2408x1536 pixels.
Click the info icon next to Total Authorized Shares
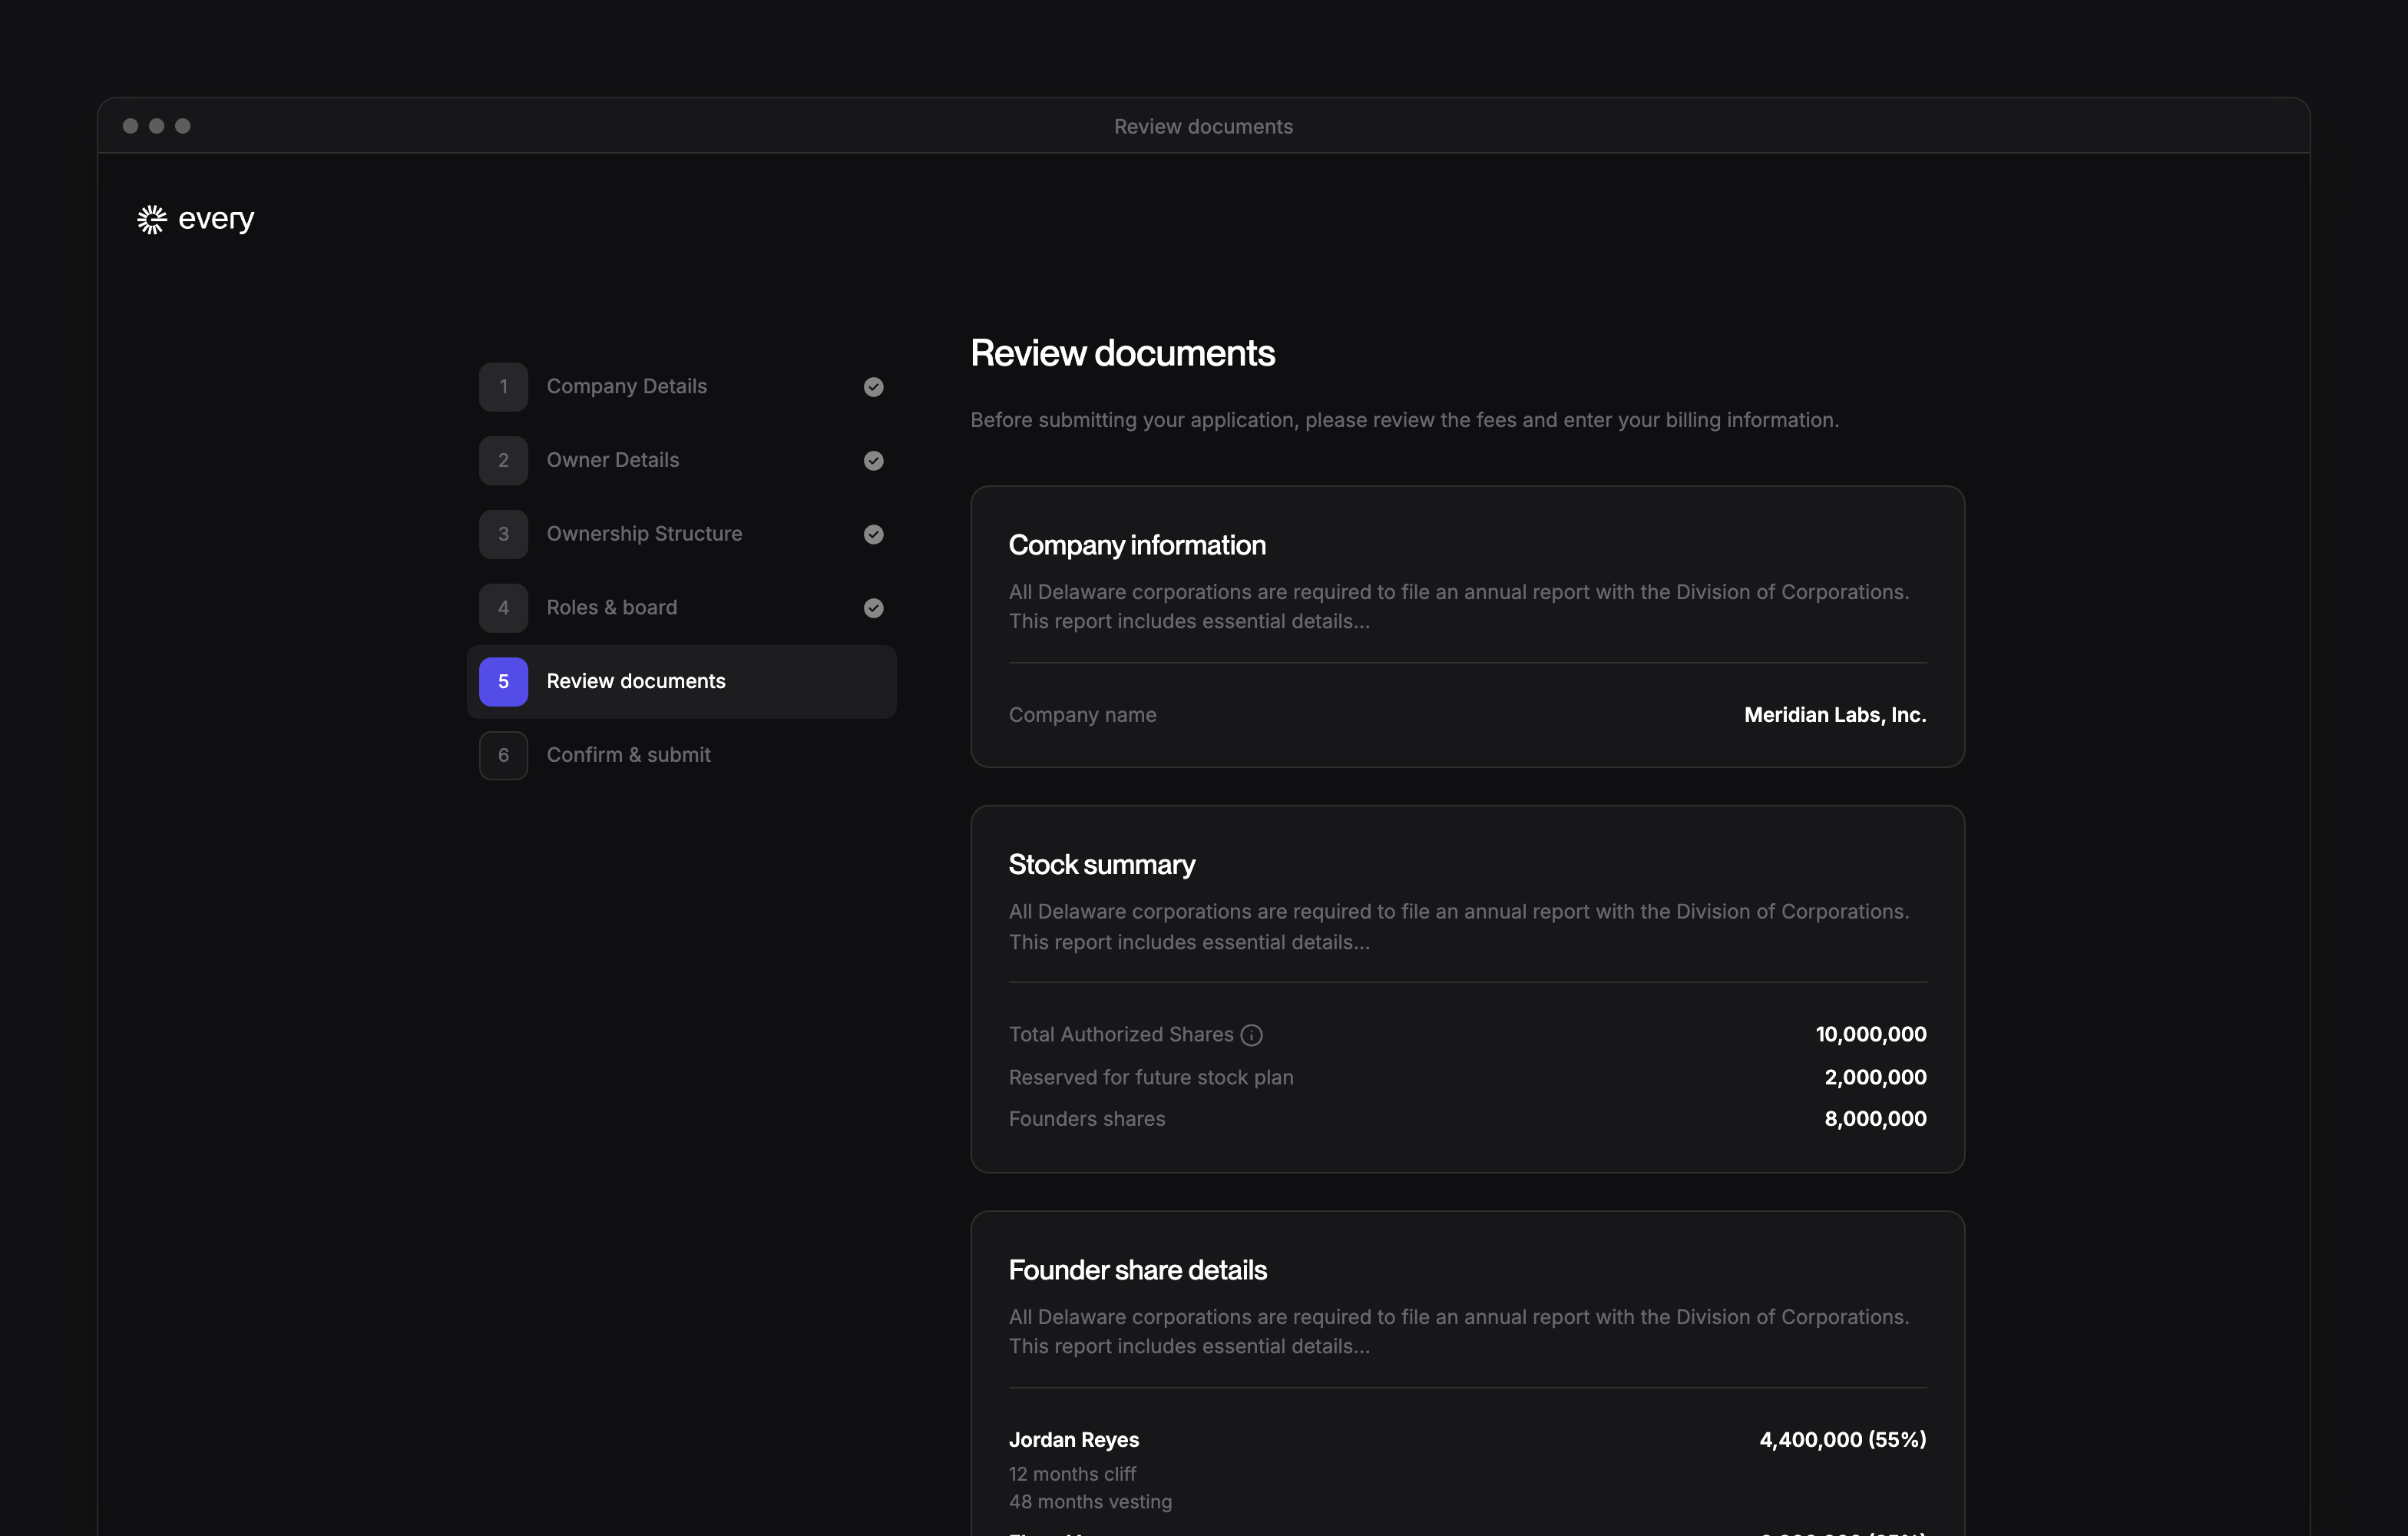[1251, 1035]
